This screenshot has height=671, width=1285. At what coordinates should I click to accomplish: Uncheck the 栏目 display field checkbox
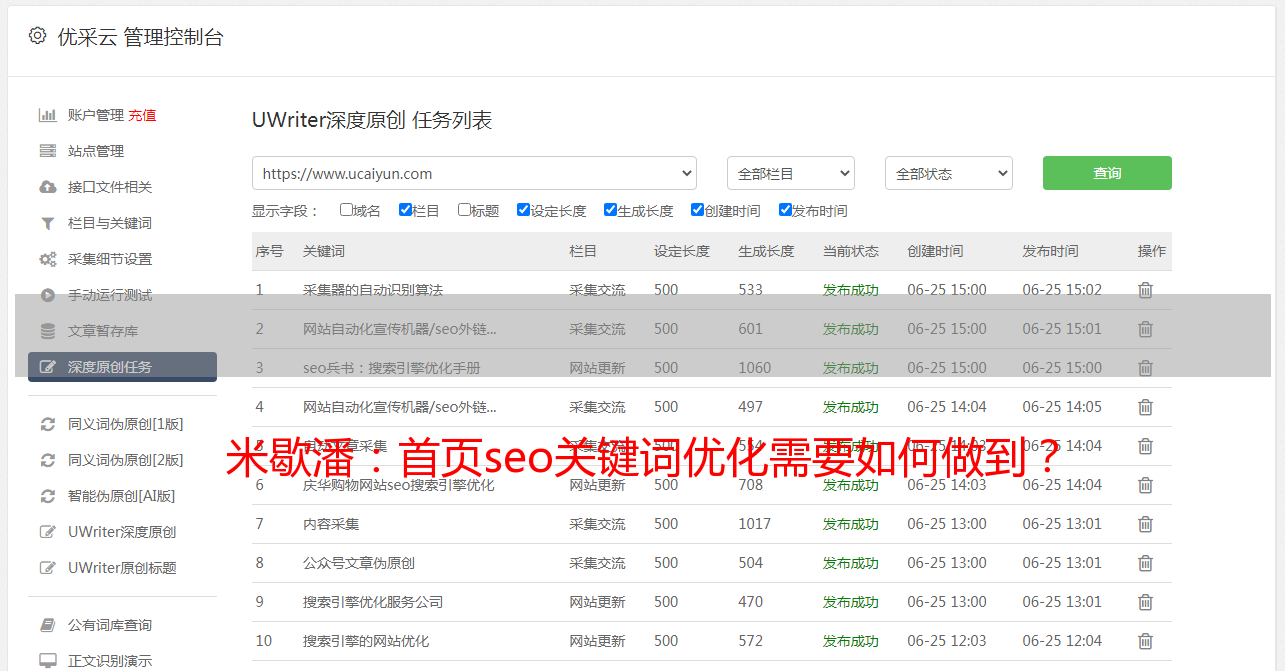405,210
